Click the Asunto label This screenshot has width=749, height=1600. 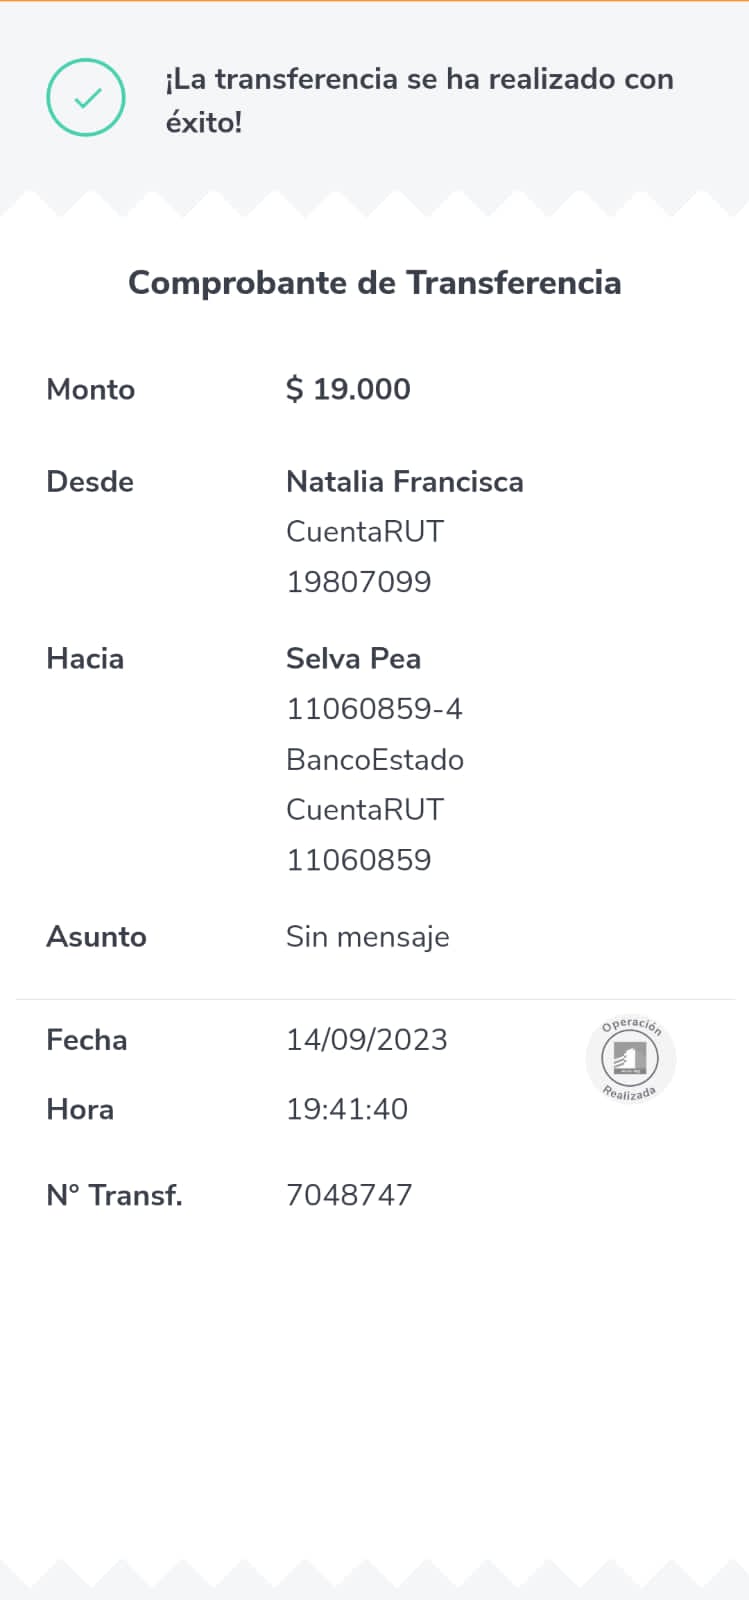coord(96,937)
